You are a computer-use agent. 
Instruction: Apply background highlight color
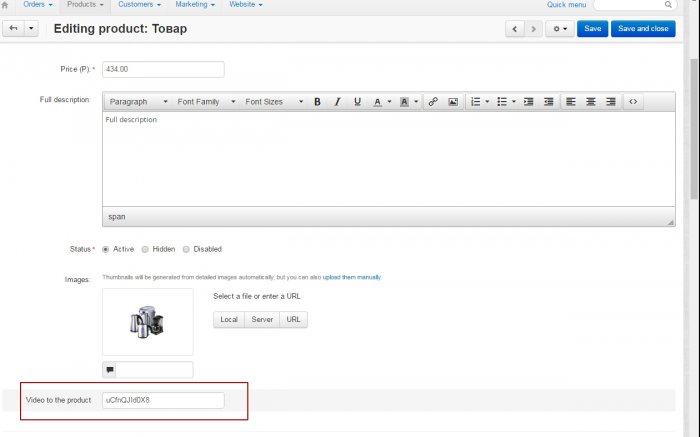click(404, 102)
